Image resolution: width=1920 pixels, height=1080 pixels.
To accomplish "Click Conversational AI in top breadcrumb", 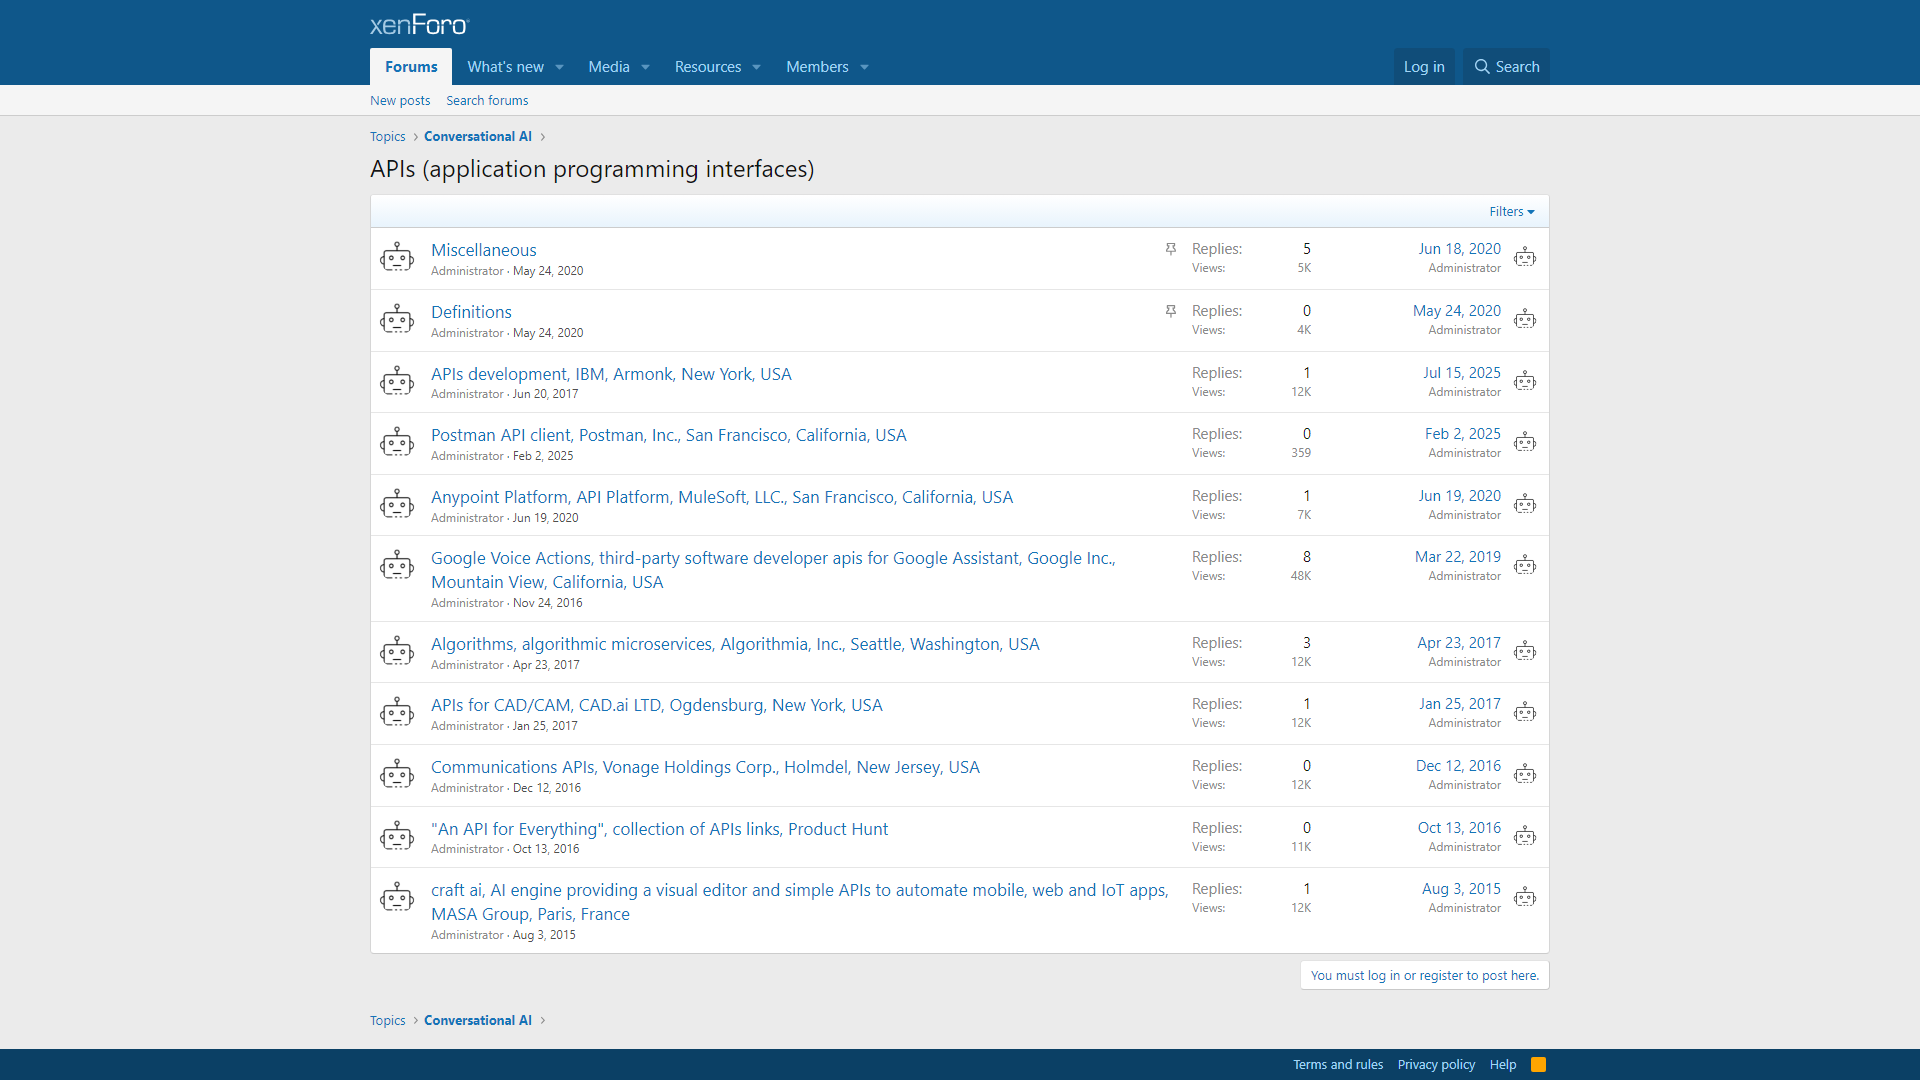I will coord(477,136).
